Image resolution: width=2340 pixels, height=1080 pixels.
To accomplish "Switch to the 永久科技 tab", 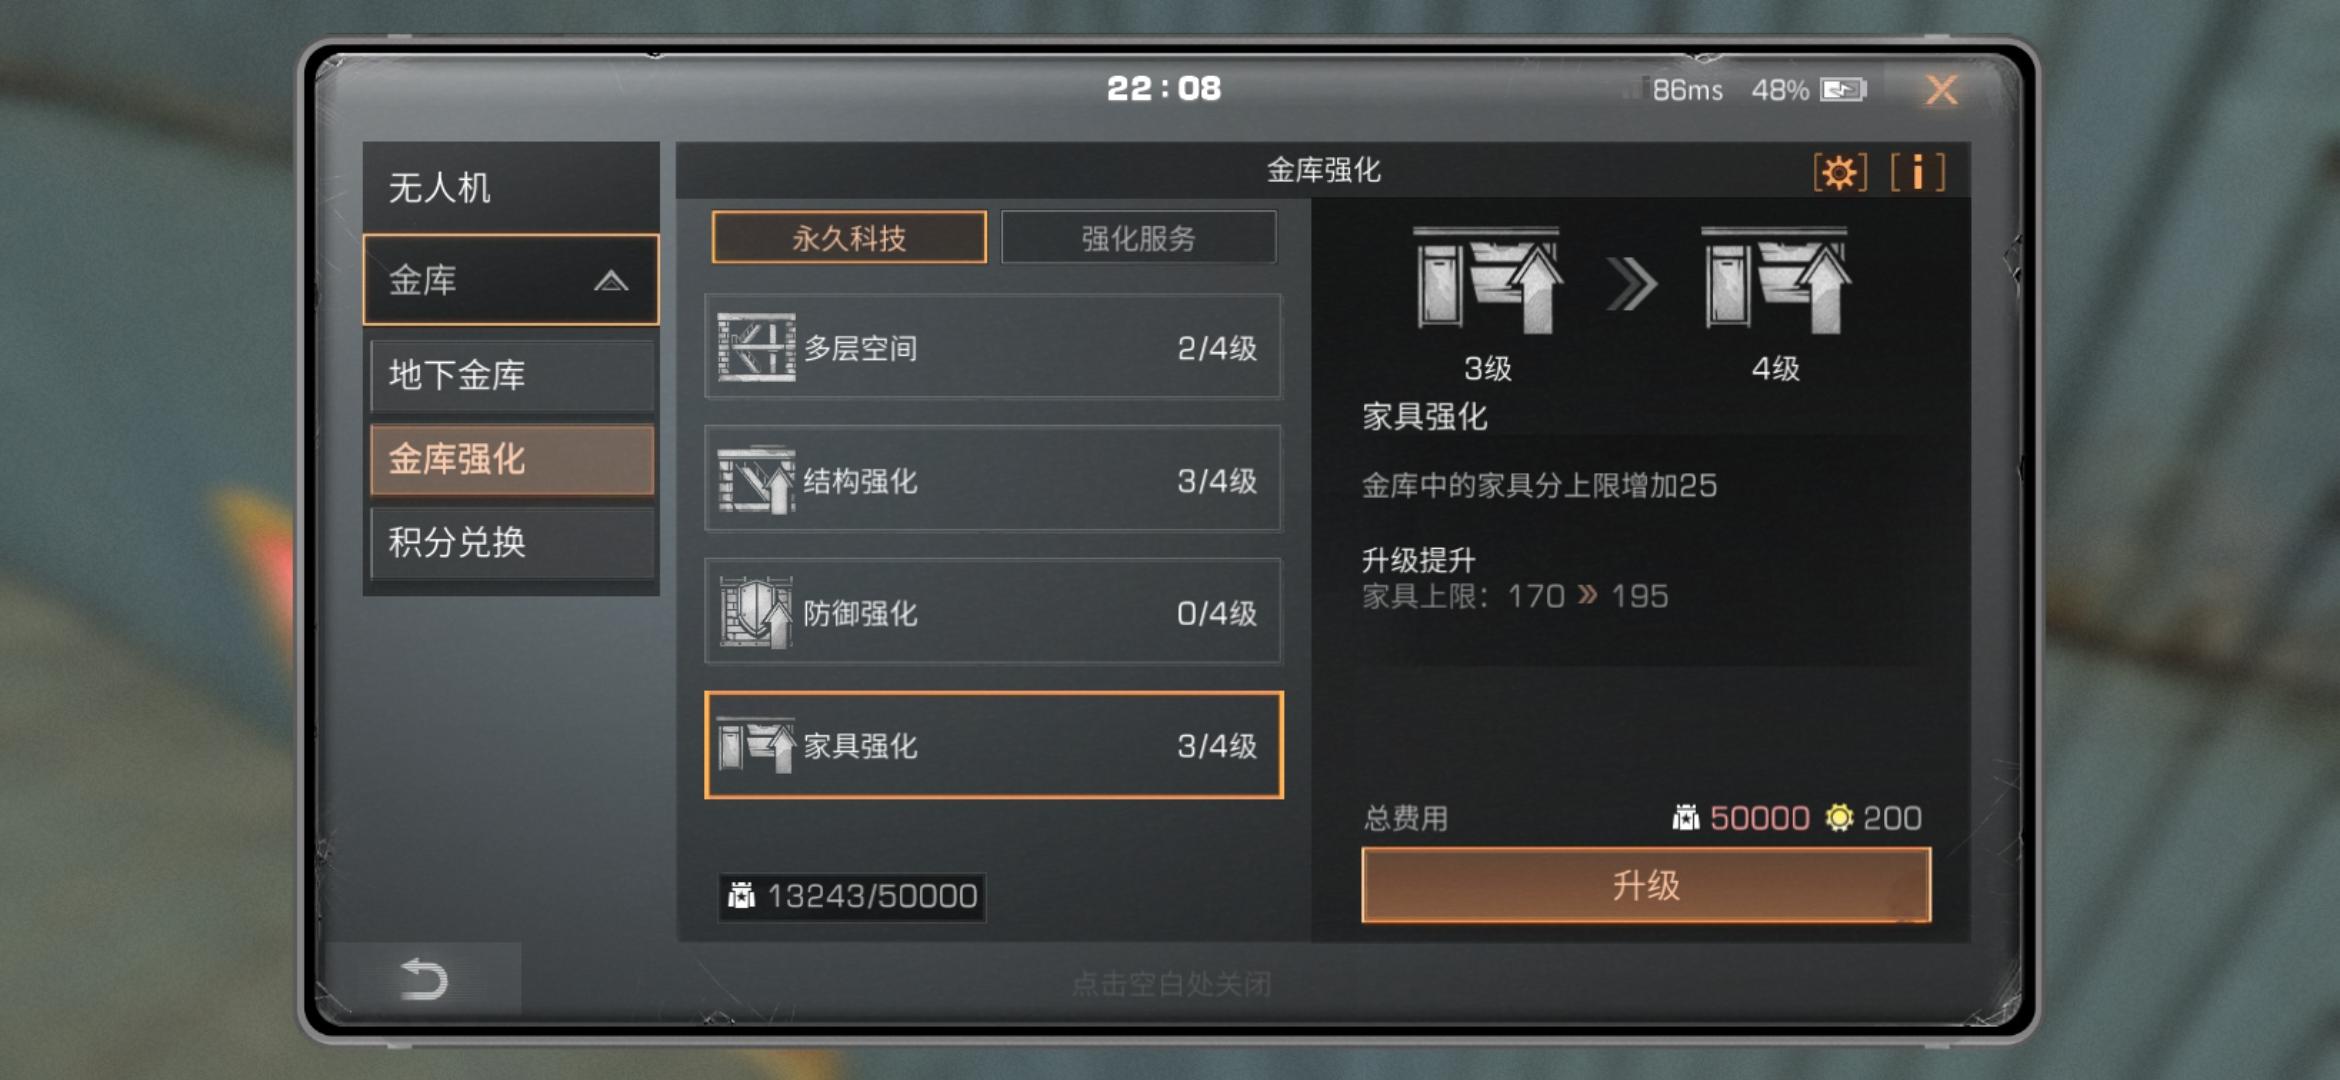I will click(x=849, y=238).
